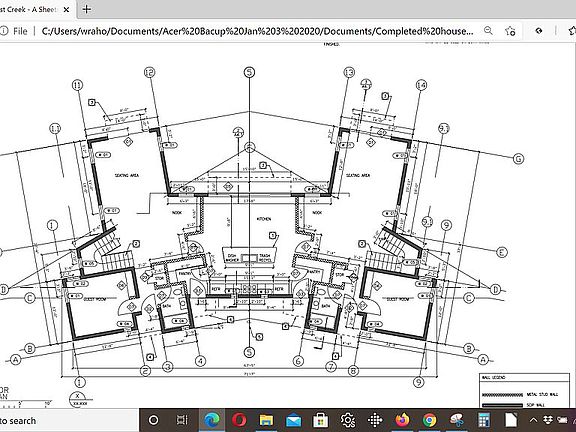Viewport: 576px width, 432px height.
Task: Open the Calculator app in taskbar
Action: [x=484, y=420]
